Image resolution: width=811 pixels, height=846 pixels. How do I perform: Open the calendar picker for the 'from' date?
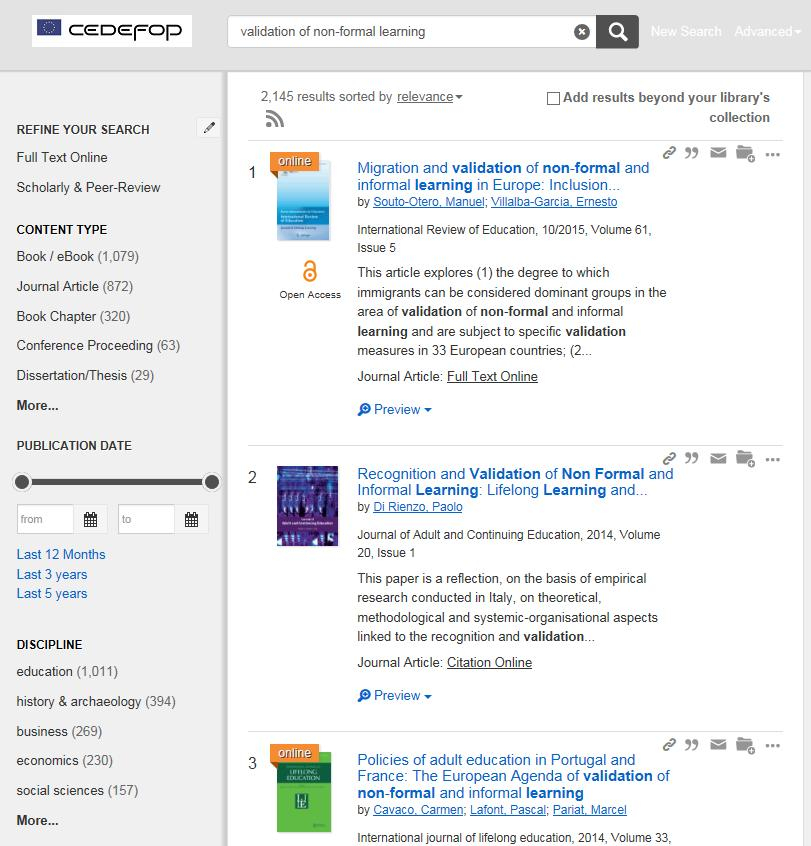[x=89, y=519]
